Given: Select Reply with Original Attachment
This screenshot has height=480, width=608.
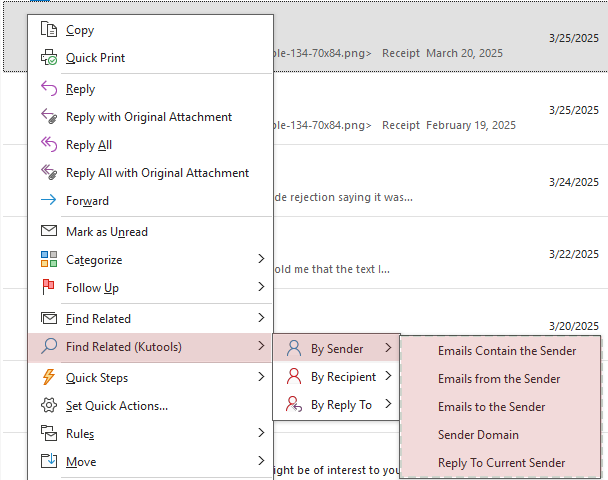Looking at the screenshot, I should tap(148, 117).
